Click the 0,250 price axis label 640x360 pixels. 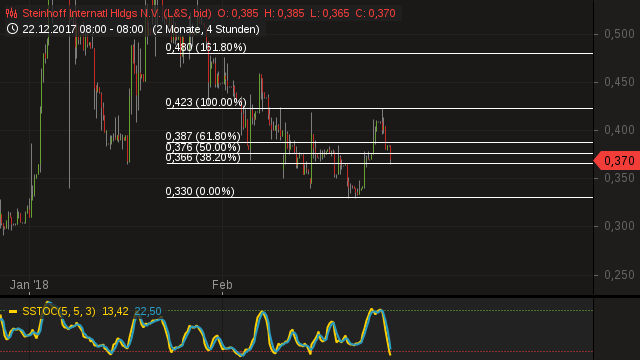[x=619, y=275]
